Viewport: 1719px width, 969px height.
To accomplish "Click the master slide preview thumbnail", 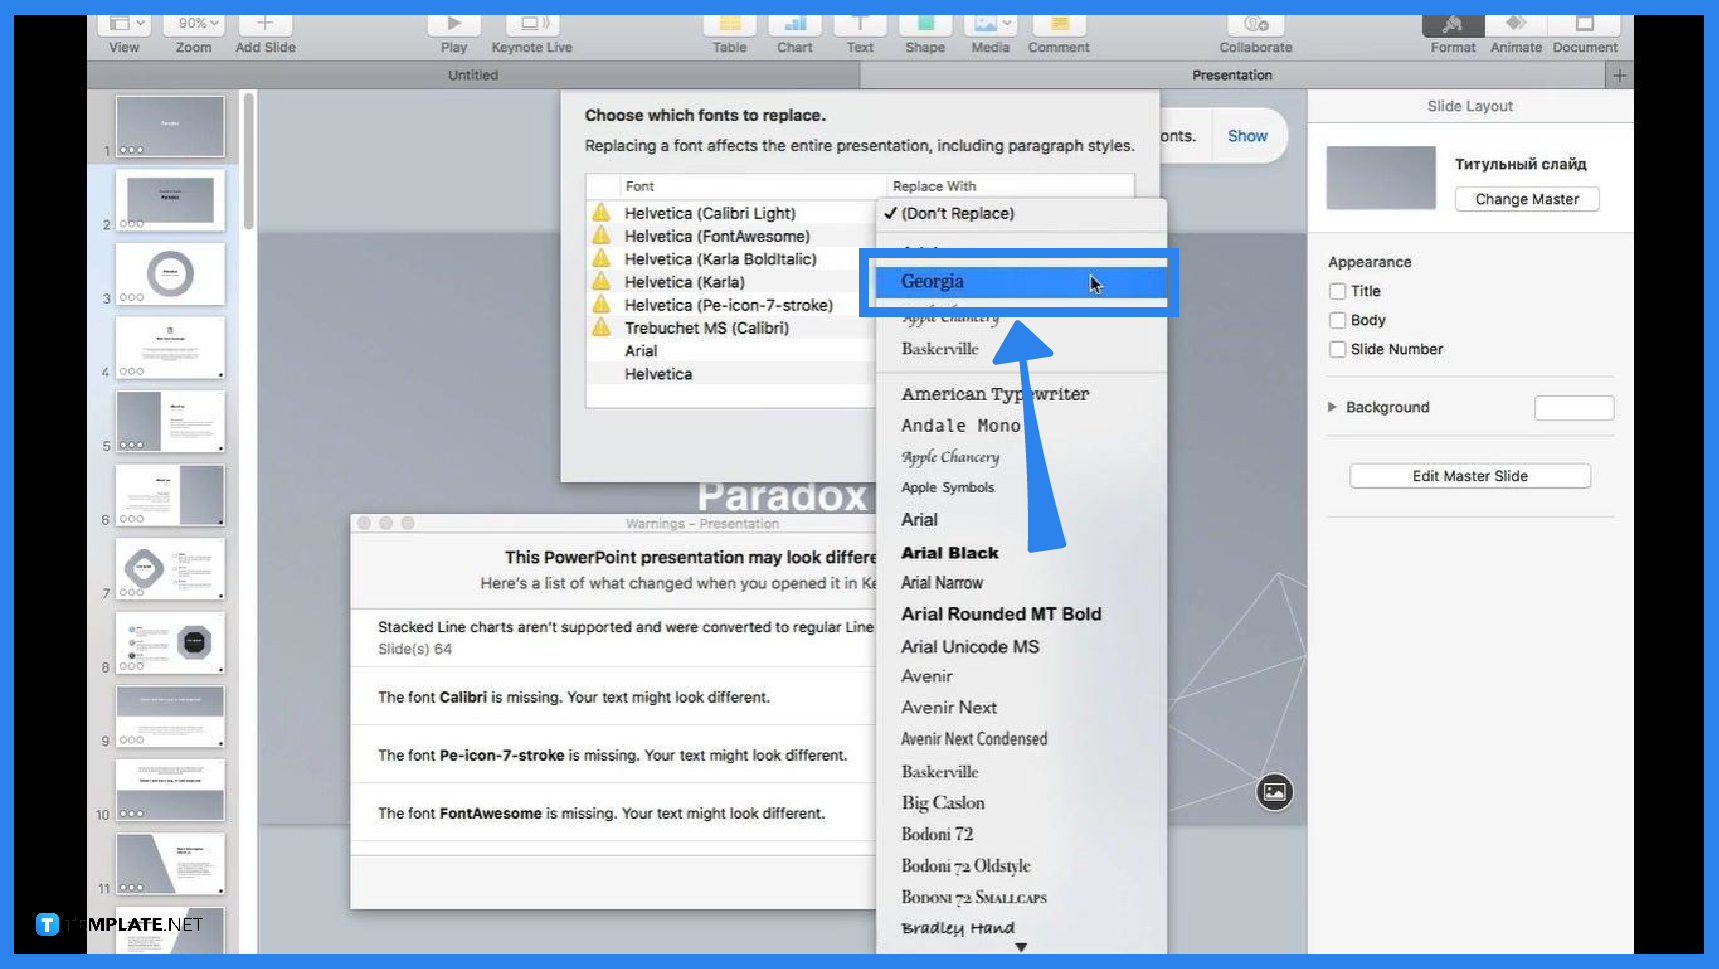I will click(x=1381, y=178).
